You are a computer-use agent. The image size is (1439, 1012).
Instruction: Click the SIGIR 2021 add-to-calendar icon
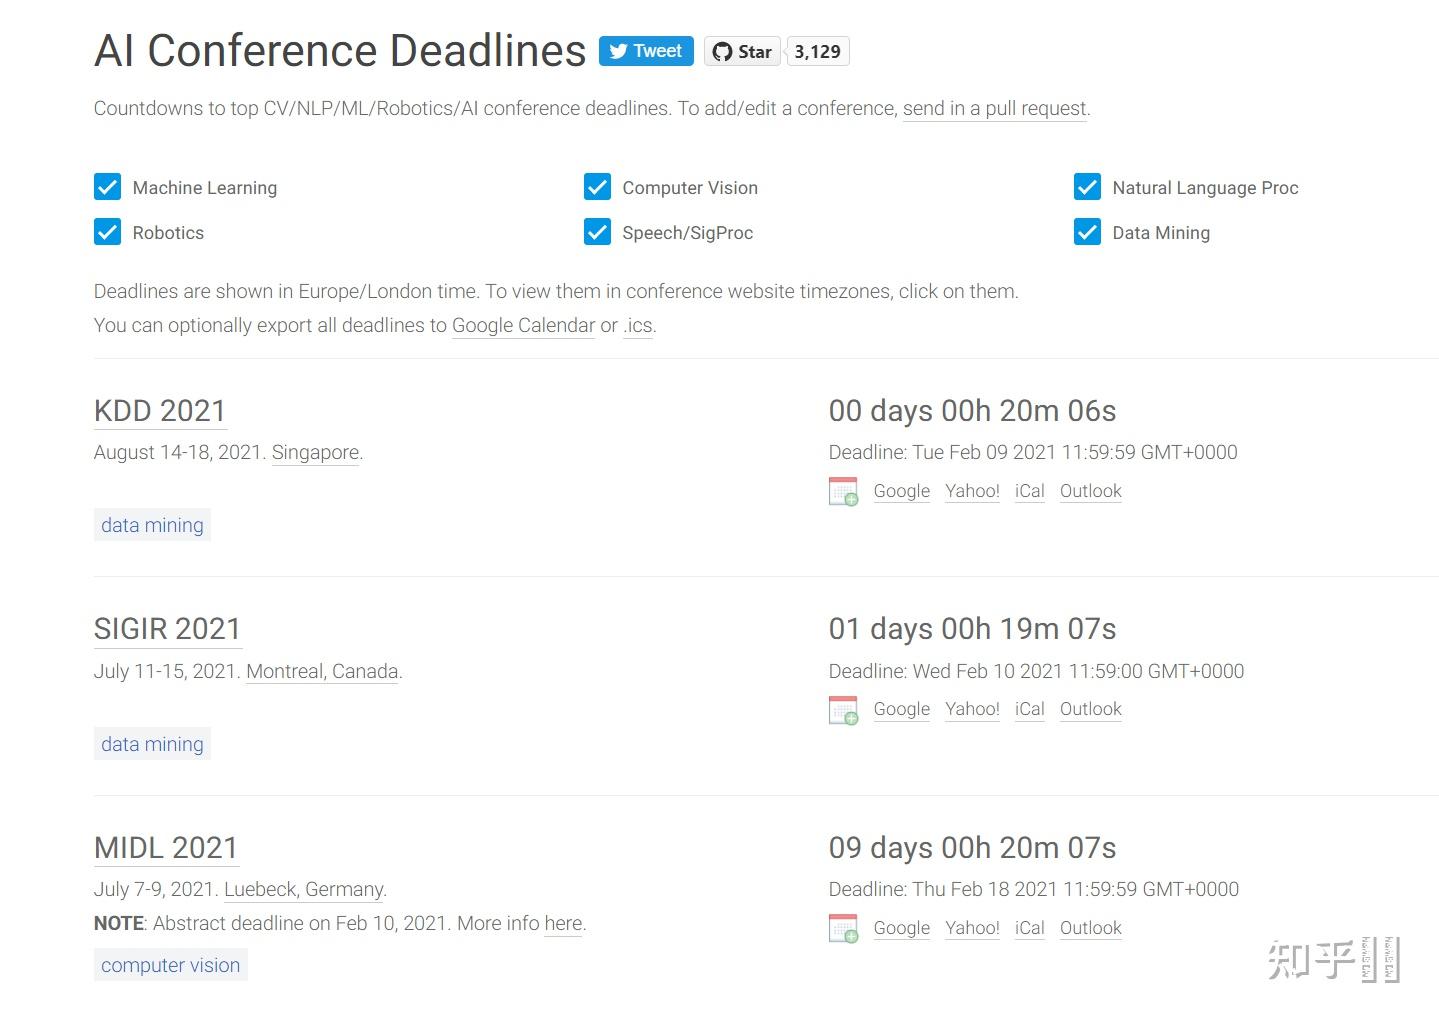843,710
